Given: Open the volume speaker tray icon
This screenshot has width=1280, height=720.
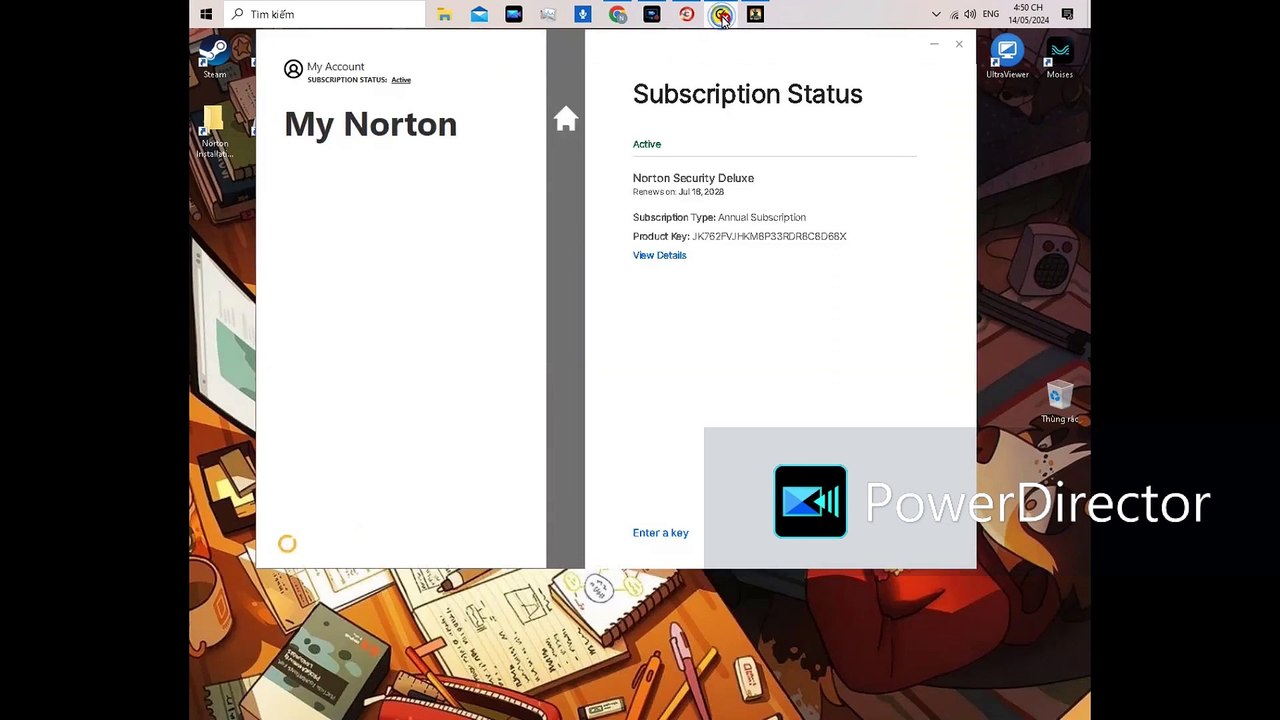Looking at the screenshot, I should point(970,14).
